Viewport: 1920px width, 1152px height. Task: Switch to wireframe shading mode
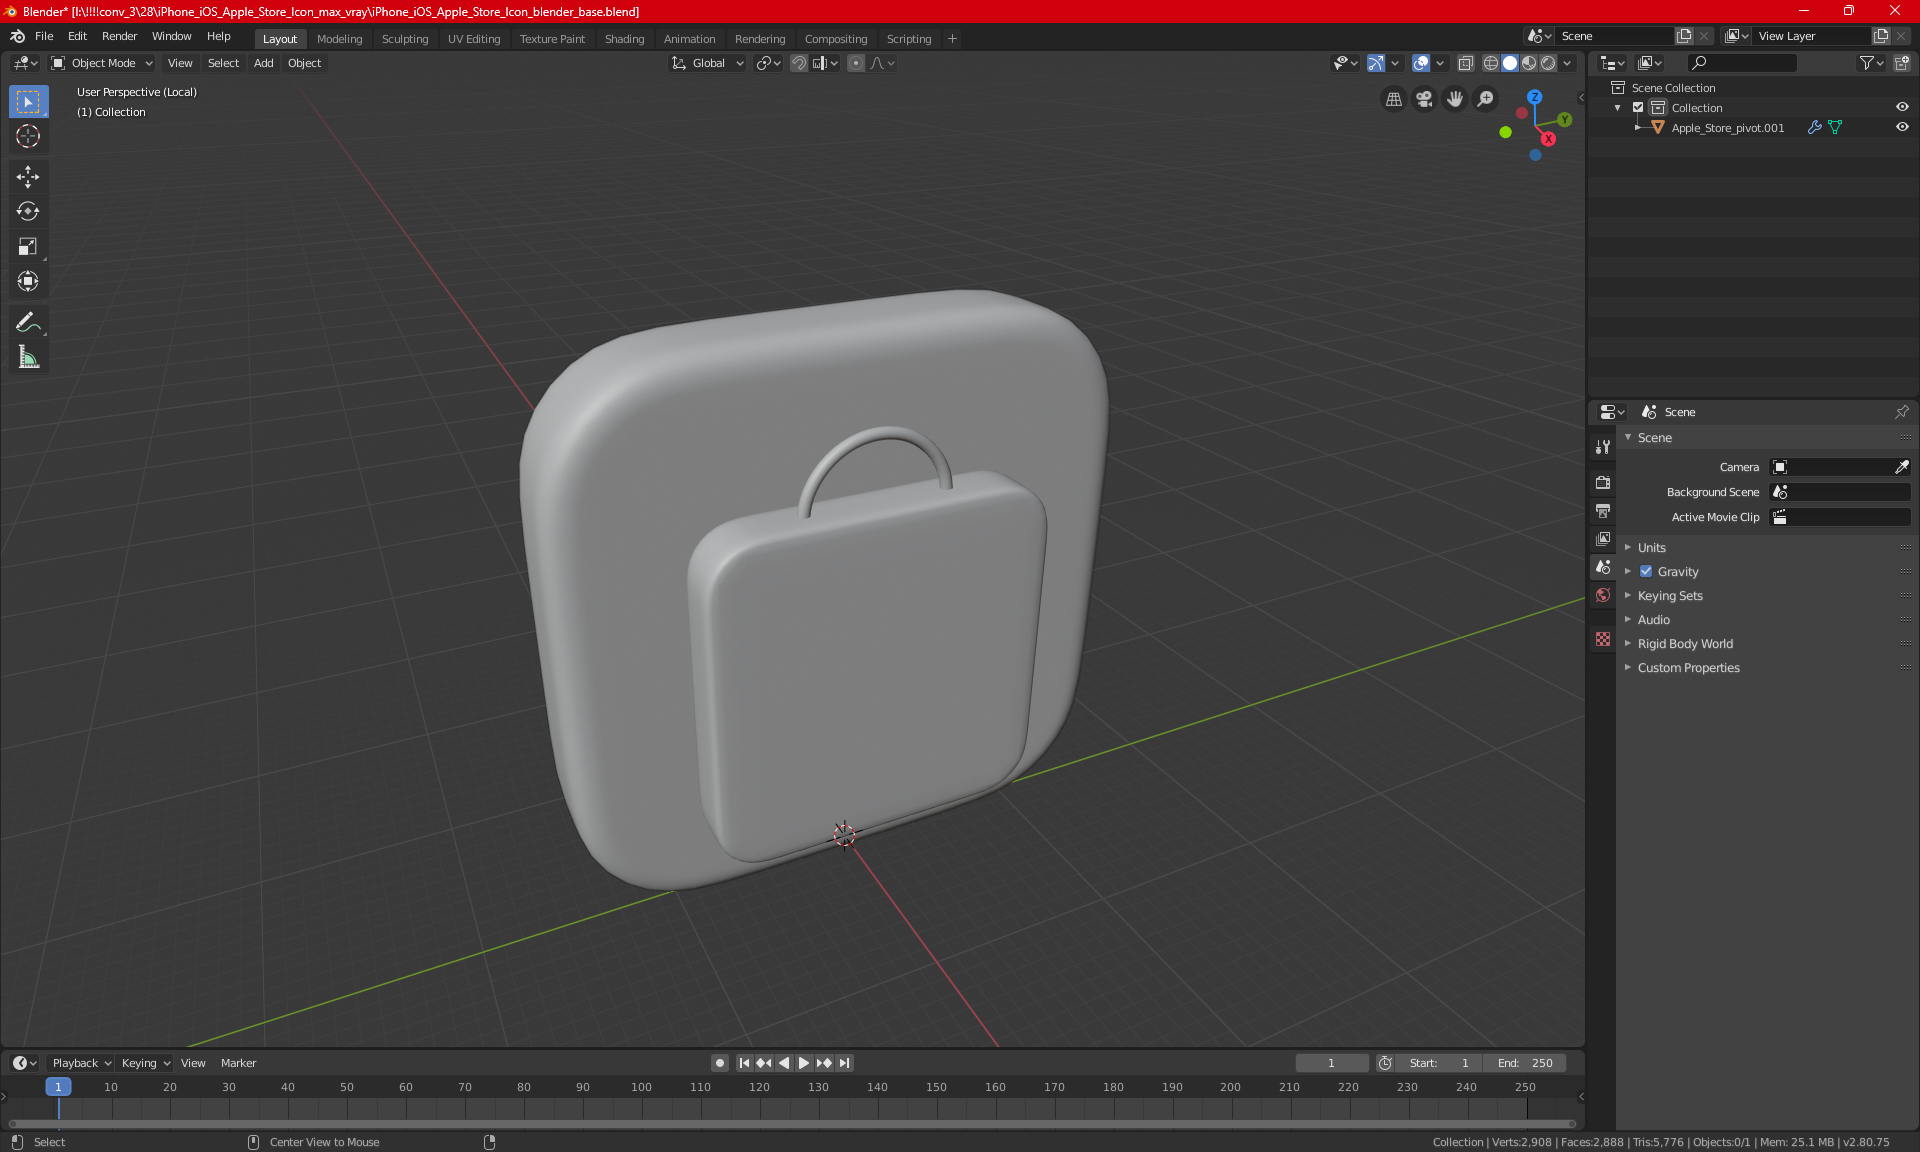[x=1490, y=63]
